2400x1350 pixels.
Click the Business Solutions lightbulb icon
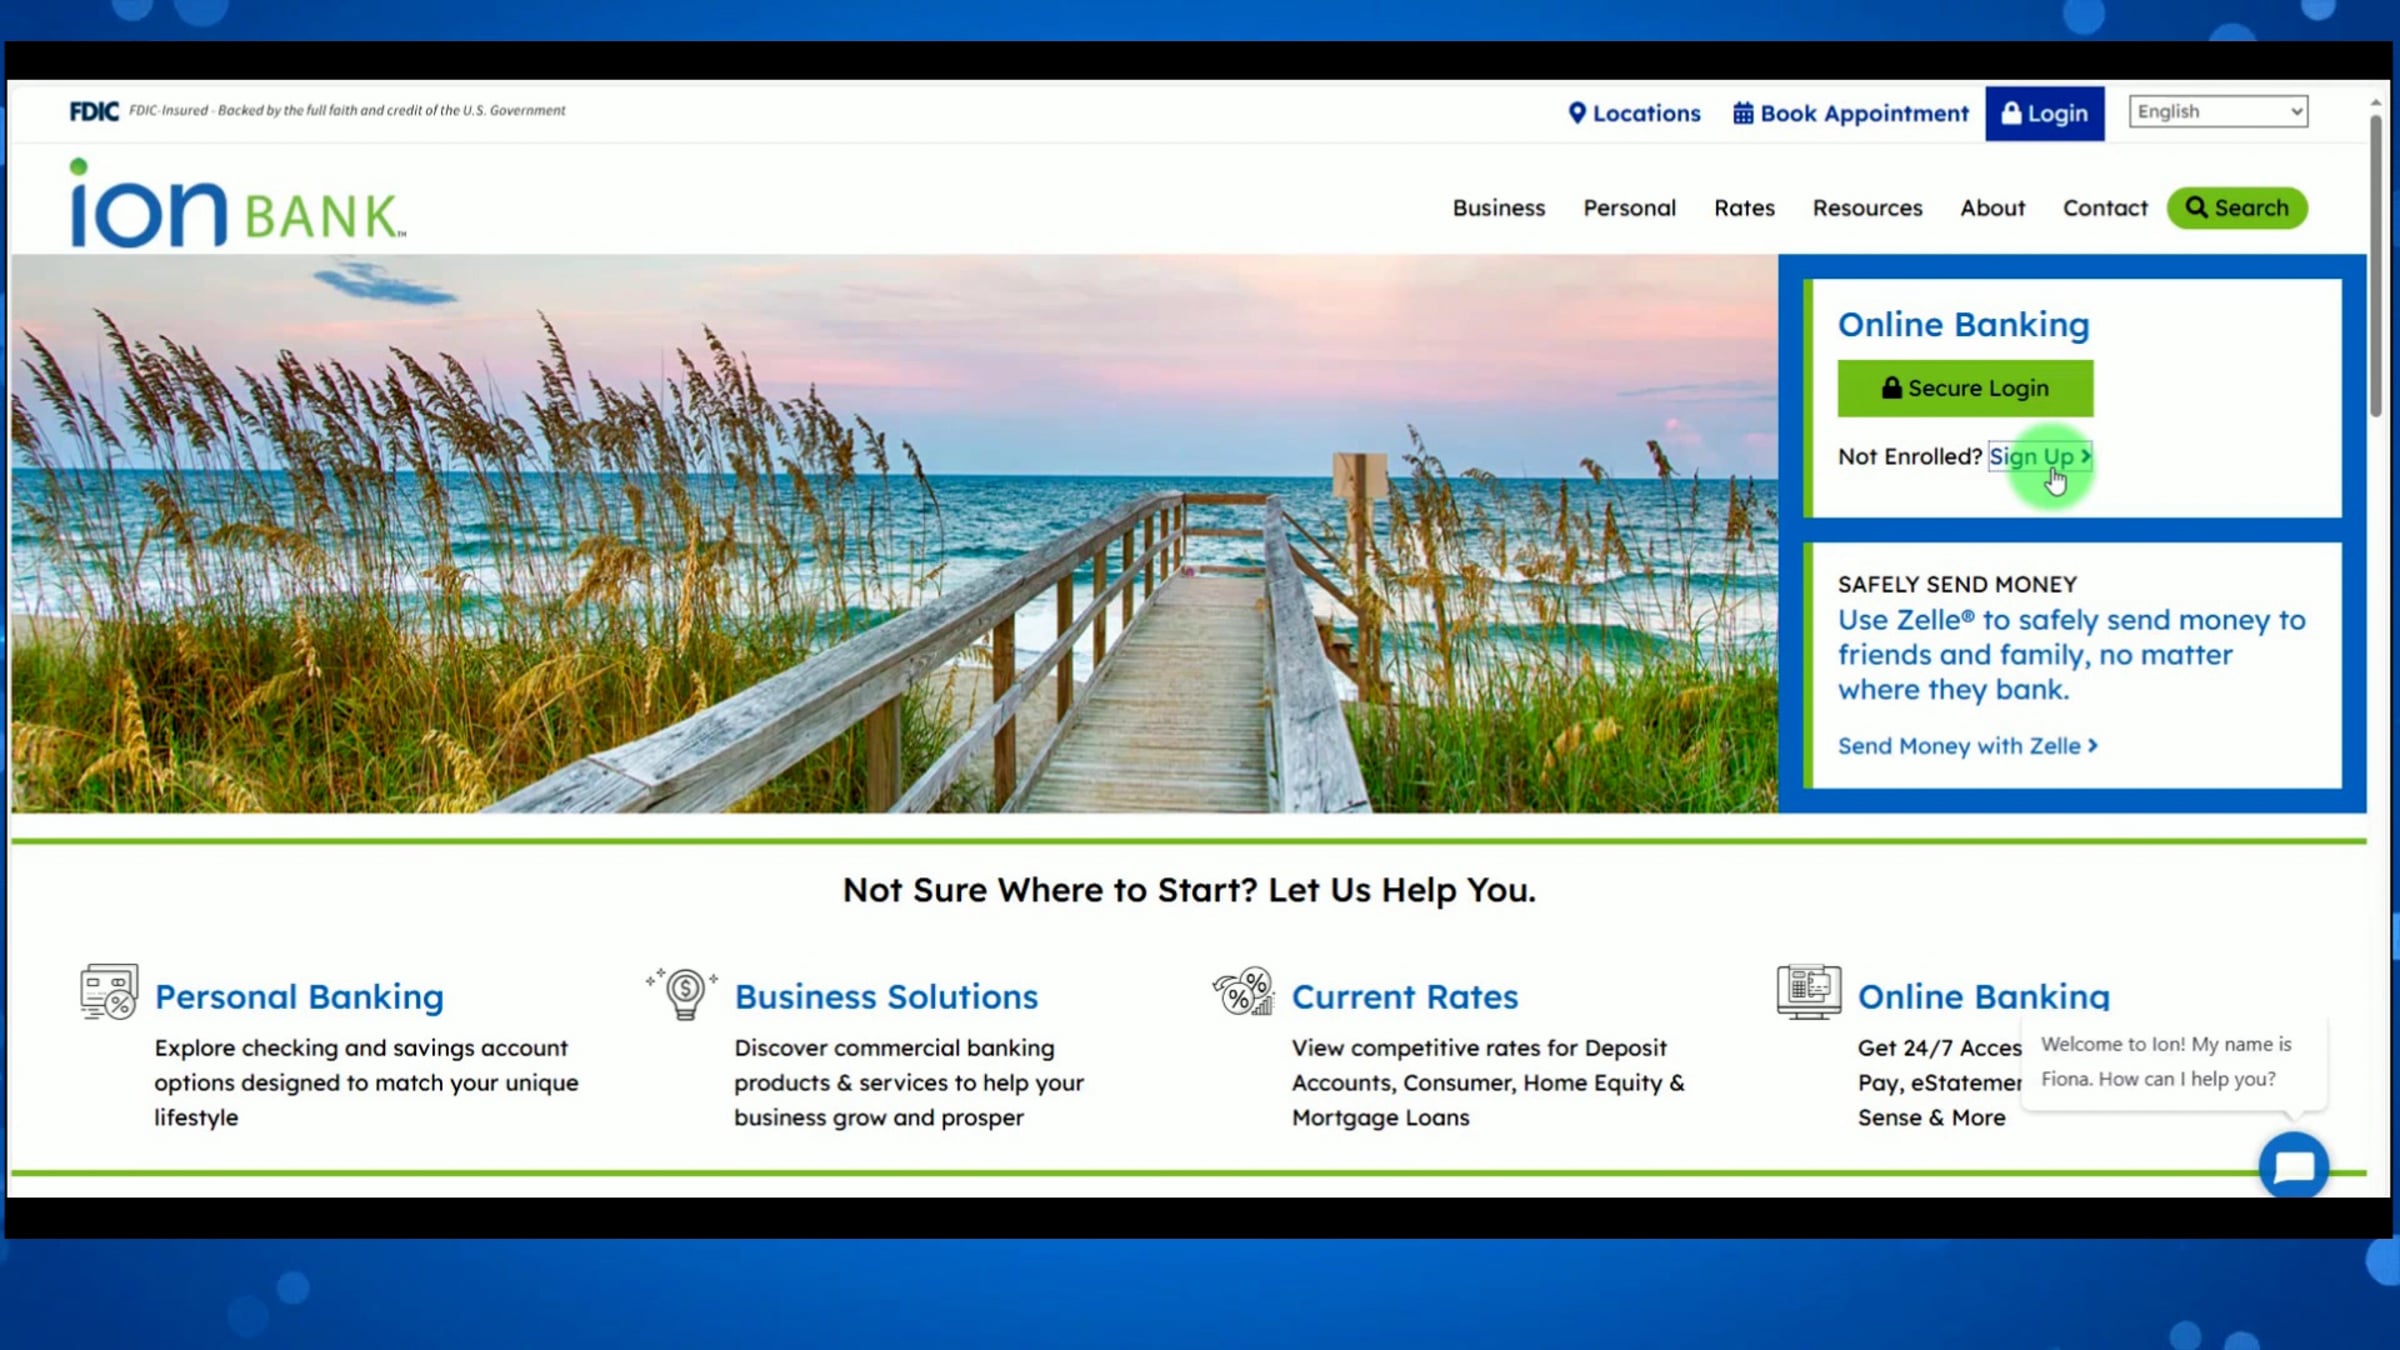[x=683, y=994]
